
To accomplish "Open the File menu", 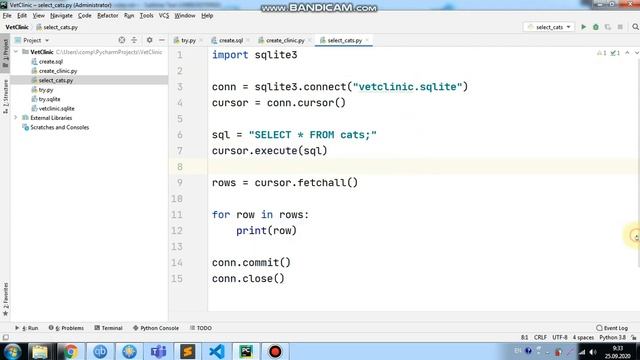I will [7, 16].
